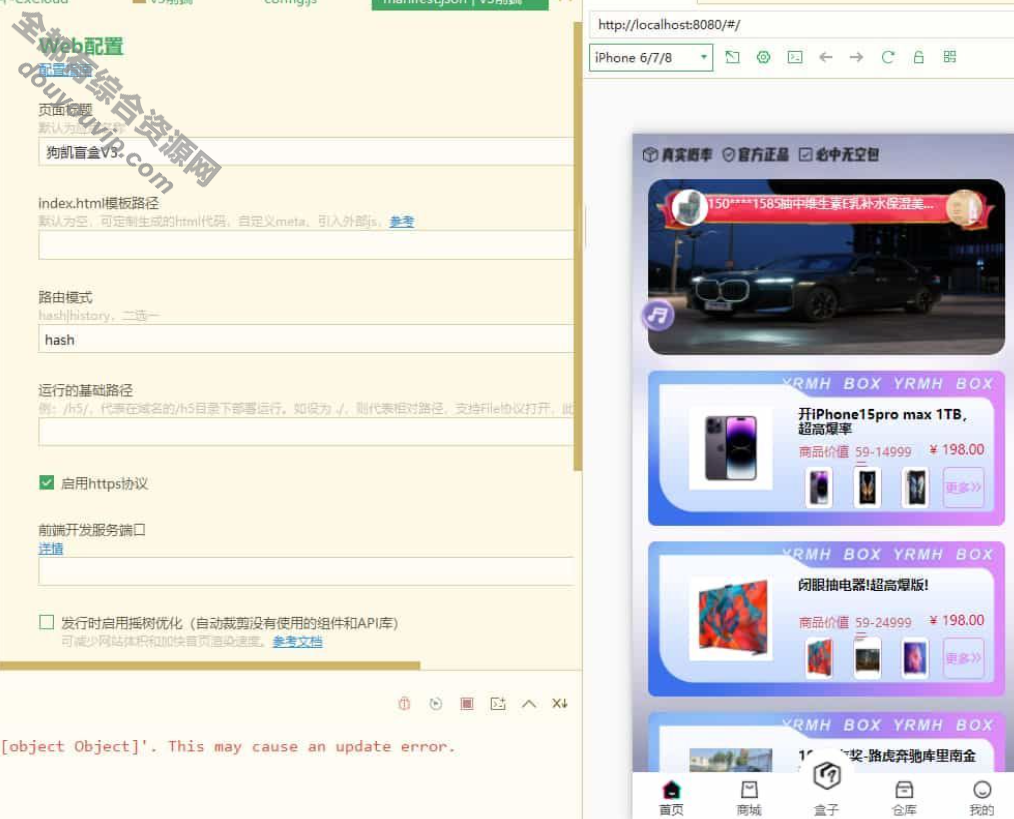Tap first small phone thumbnail in iPhone15pro card
The height and width of the screenshot is (819, 1014).
pyautogui.click(x=819, y=487)
